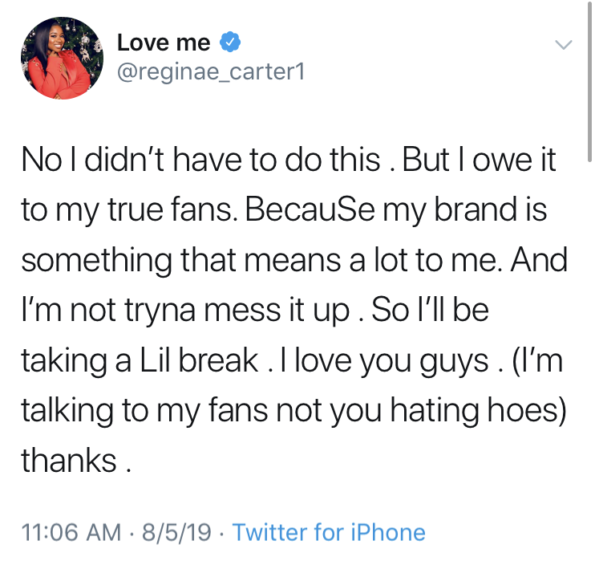Click the phrase 'I'm not tryna mess it up'
This screenshot has width=595, height=565.
pos(185,310)
